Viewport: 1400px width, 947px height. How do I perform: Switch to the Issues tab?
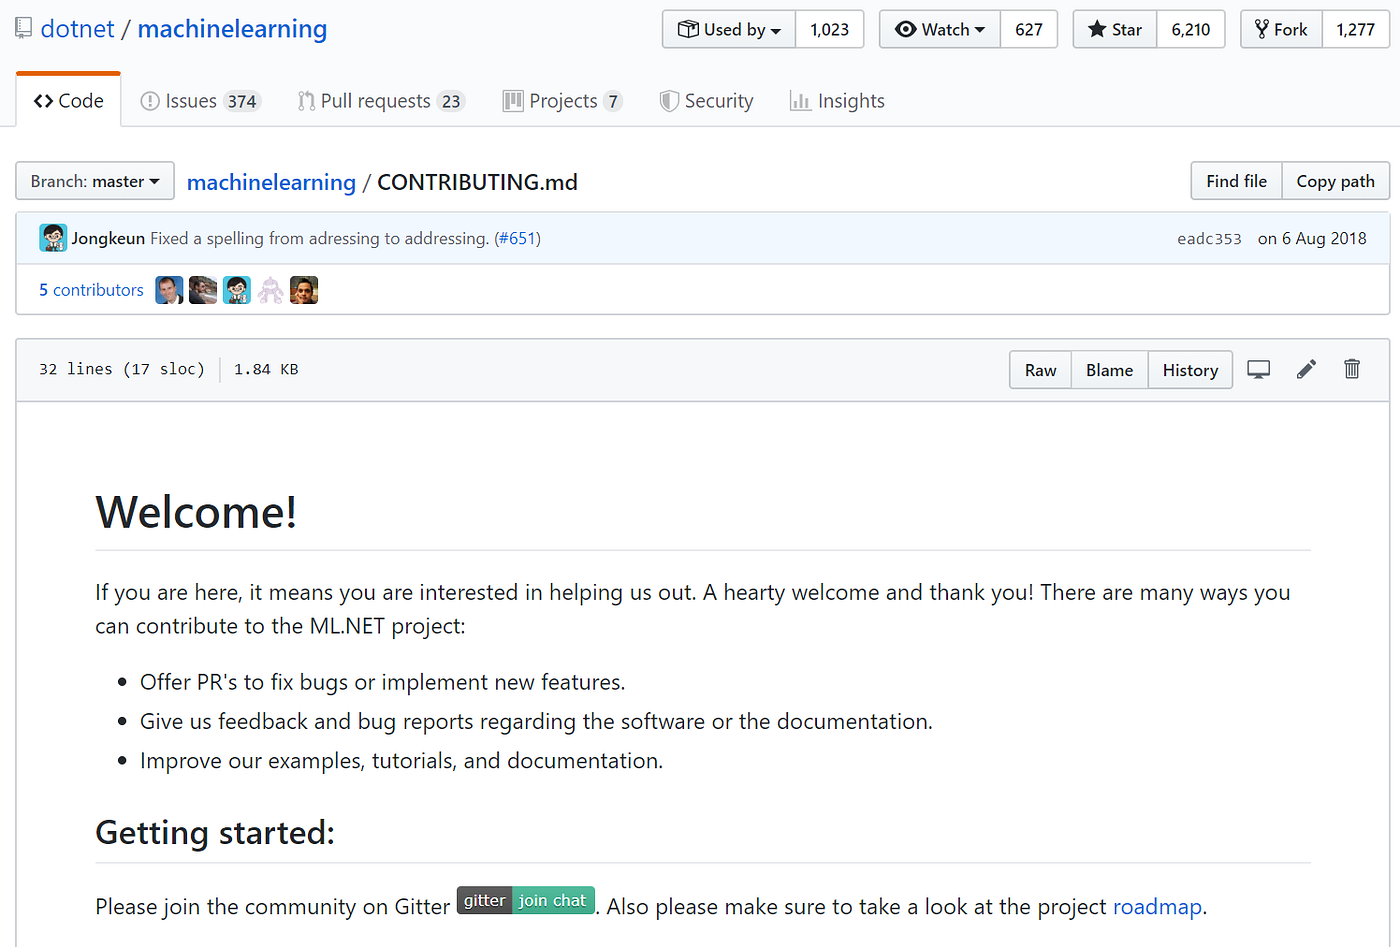201,101
